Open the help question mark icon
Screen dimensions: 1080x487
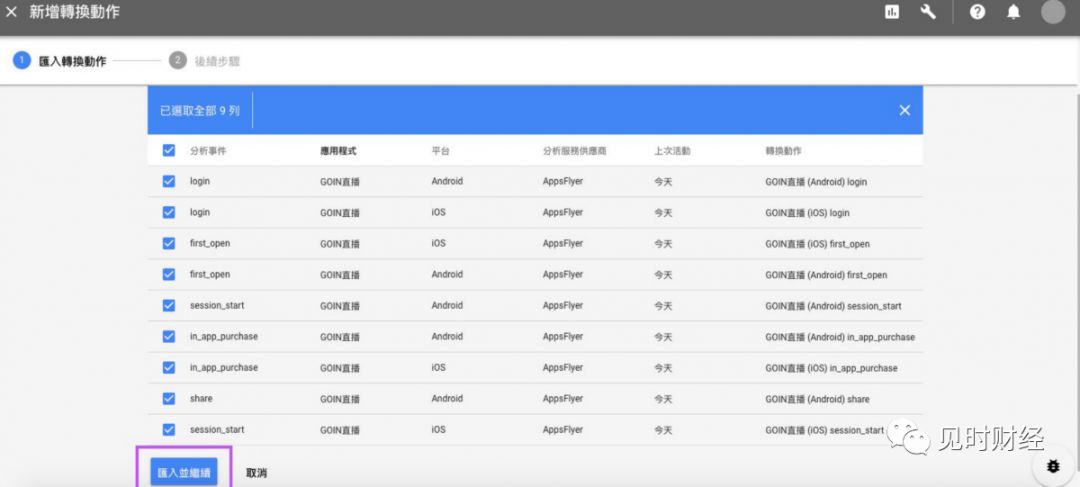(x=977, y=12)
